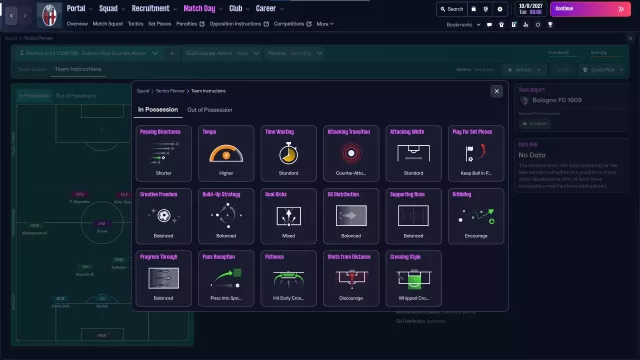The height and width of the screenshot is (360, 640).
Task: Open the Tempo gauge instruction card
Action: point(226,153)
